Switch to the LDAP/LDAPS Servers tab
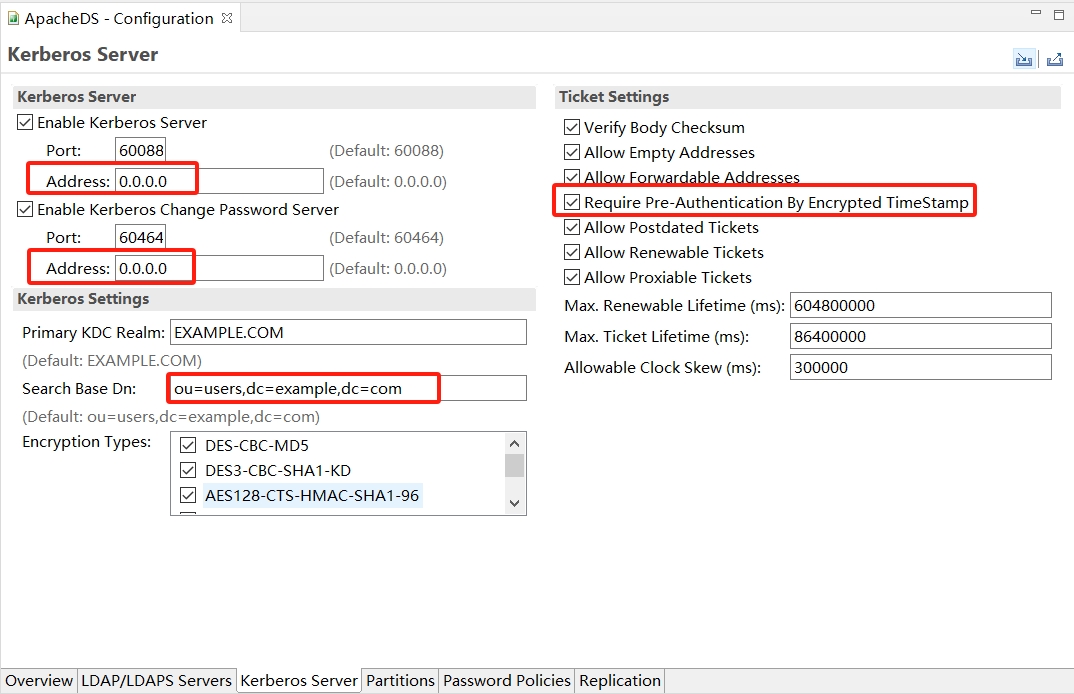Image resolution: width=1074 pixels, height=694 pixels. [156, 681]
